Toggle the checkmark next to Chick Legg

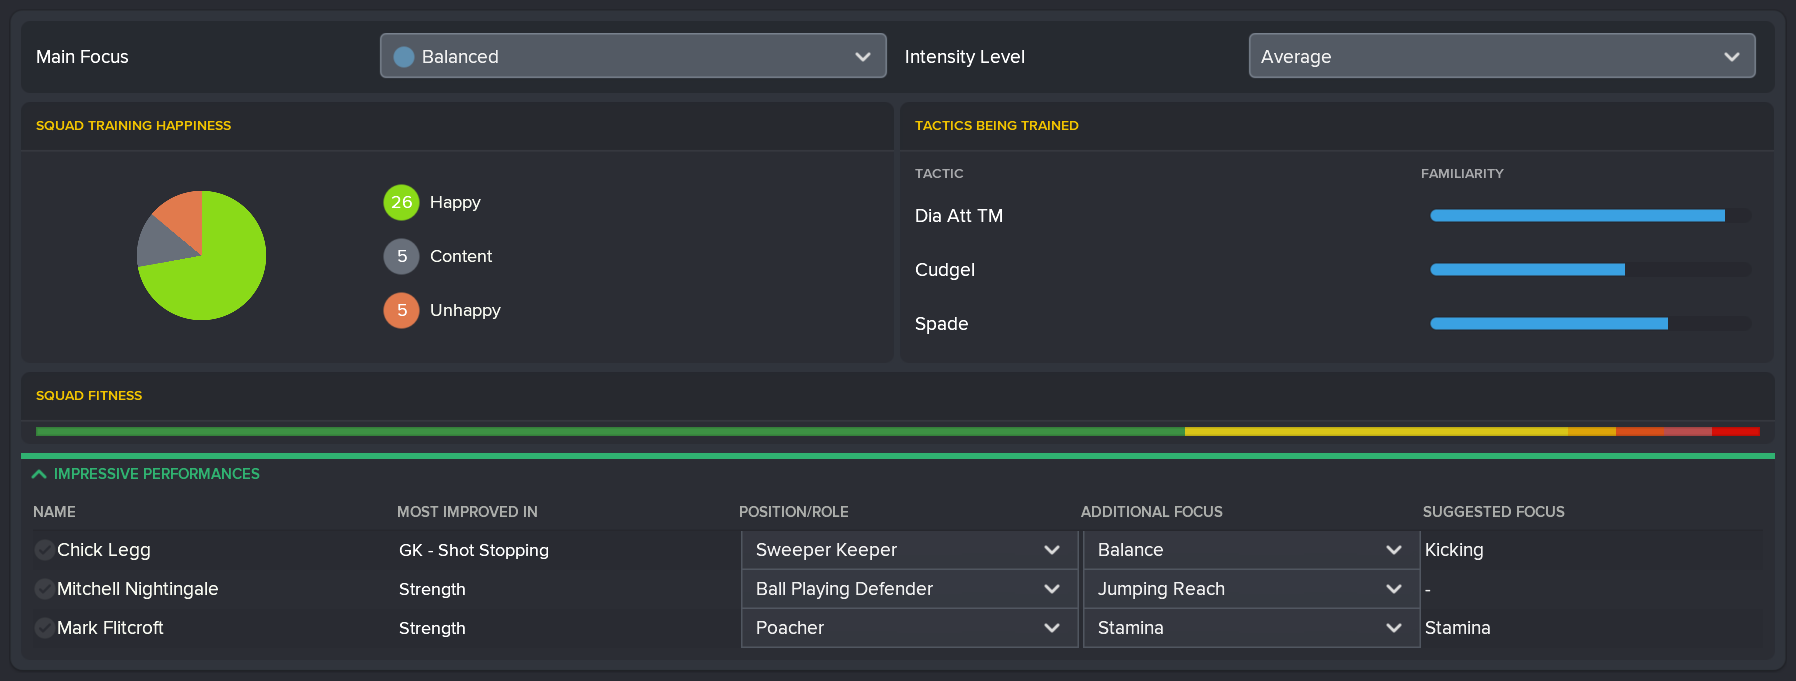point(44,550)
